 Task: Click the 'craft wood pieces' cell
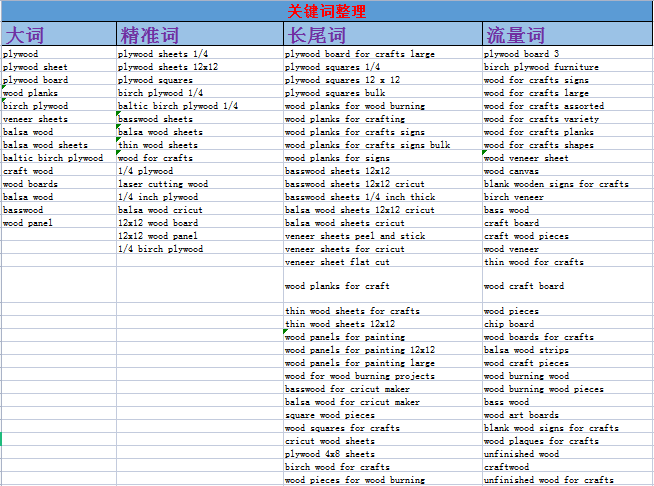click(x=567, y=236)
